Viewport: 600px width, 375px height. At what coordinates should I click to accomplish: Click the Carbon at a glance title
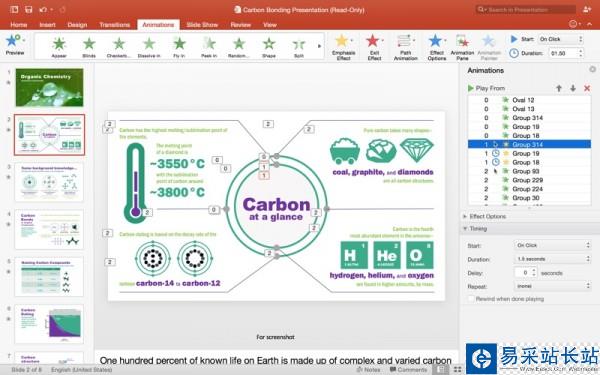276,209
